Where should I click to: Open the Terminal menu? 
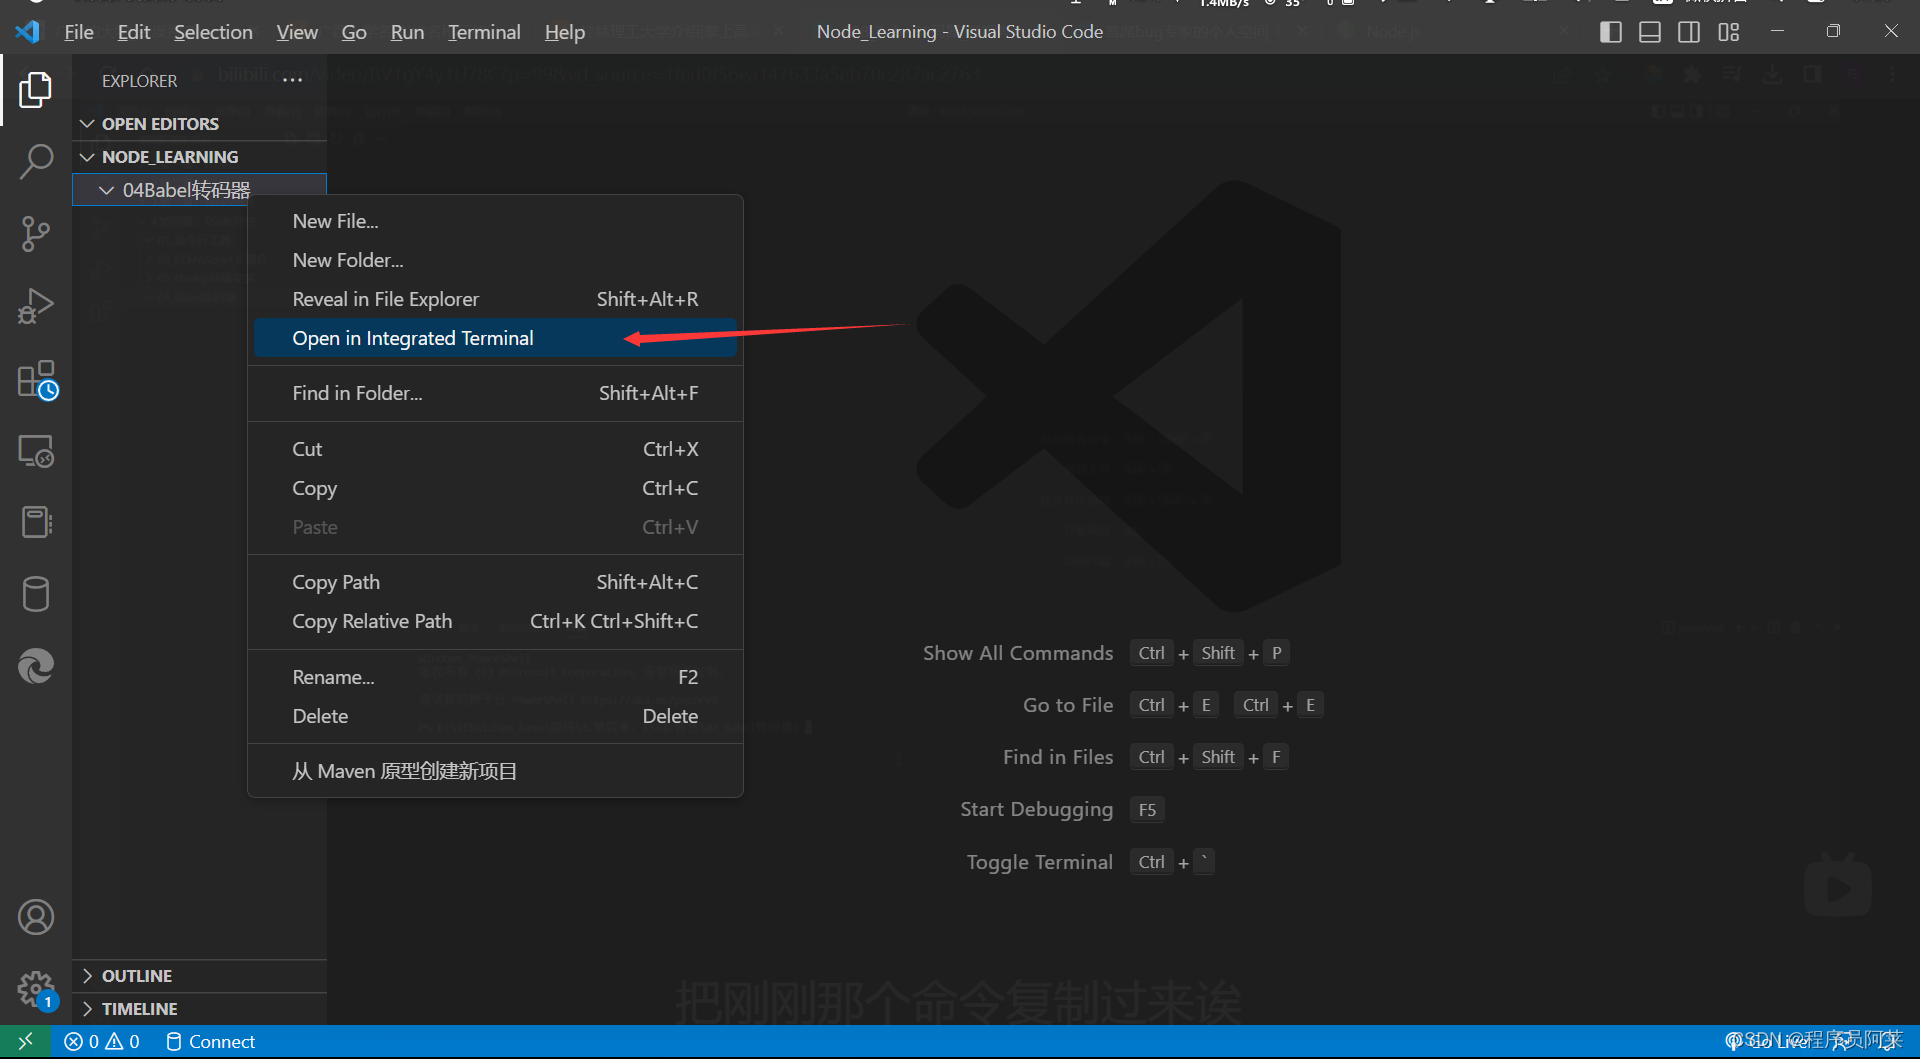click(484, 32)
